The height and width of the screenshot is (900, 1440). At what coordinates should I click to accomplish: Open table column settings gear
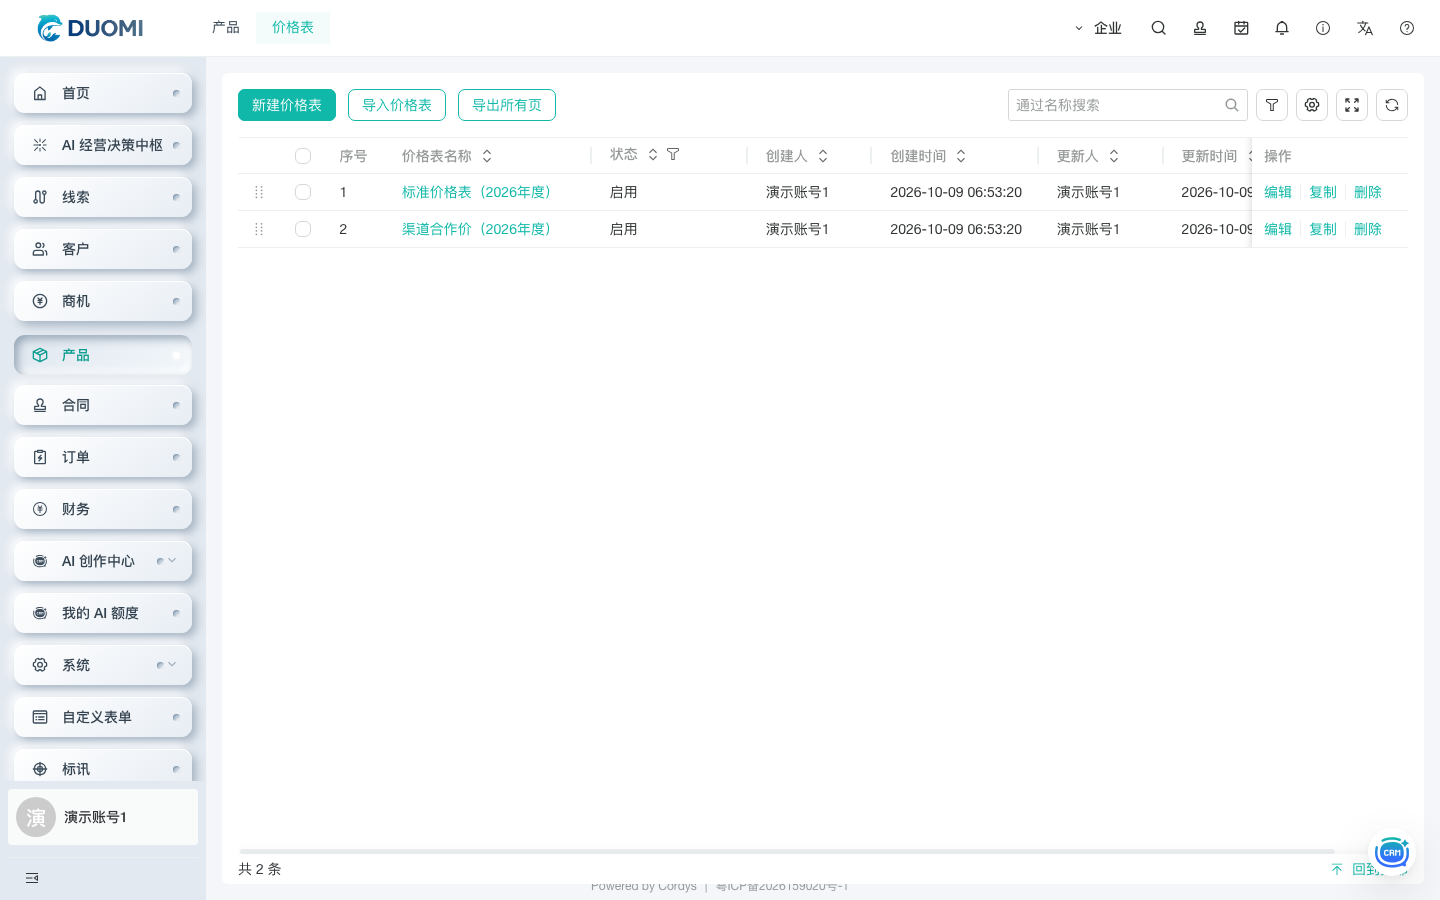pos(1312,105)
